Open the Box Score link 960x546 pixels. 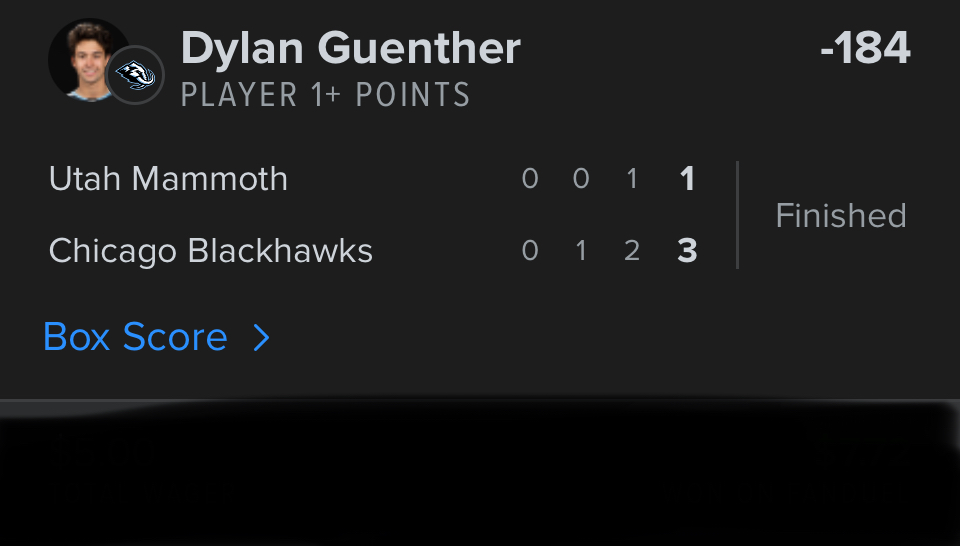click(136, 338)
